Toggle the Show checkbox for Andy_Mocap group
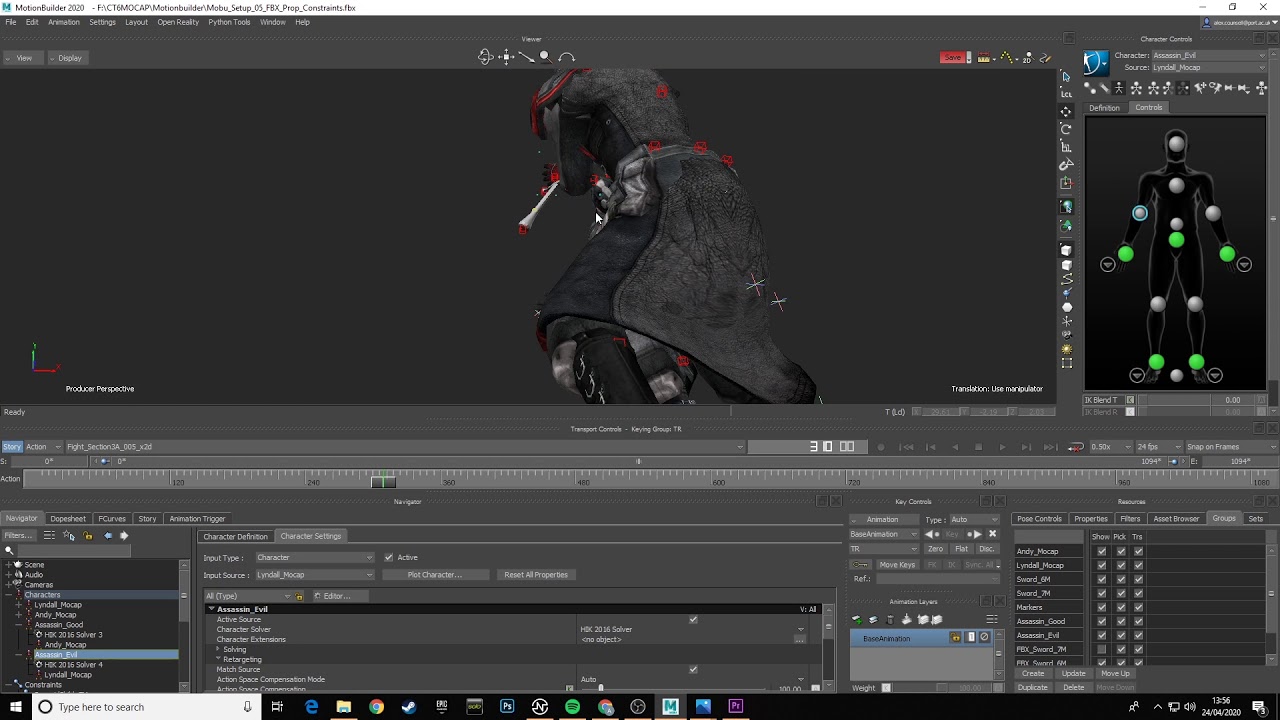 pyautogui.click(x=1101, y=551)
